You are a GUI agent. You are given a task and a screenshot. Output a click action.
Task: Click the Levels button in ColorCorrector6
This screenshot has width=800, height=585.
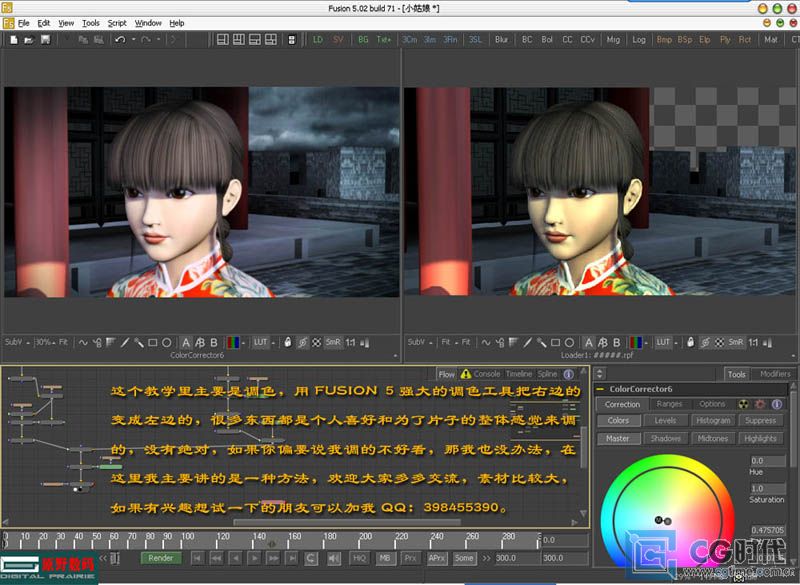pos(665,420)
